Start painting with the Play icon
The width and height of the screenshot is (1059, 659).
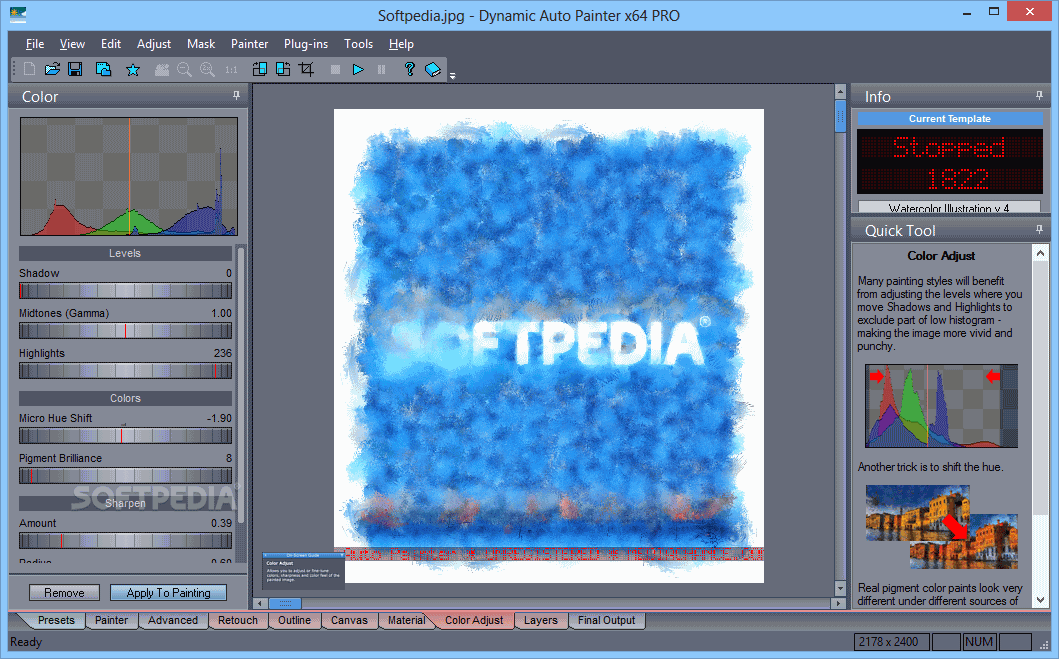359,69
